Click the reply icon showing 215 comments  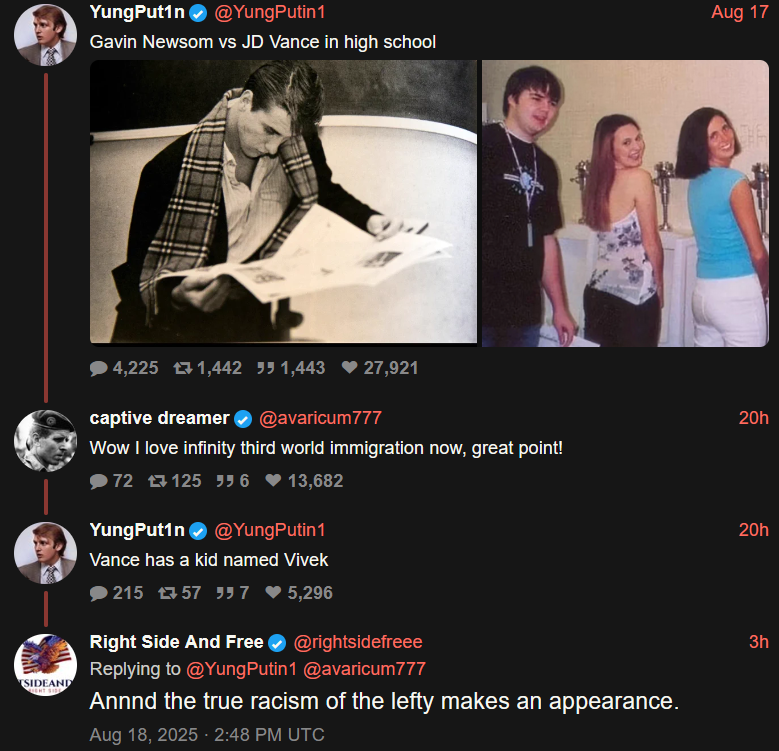coord(99,593)
